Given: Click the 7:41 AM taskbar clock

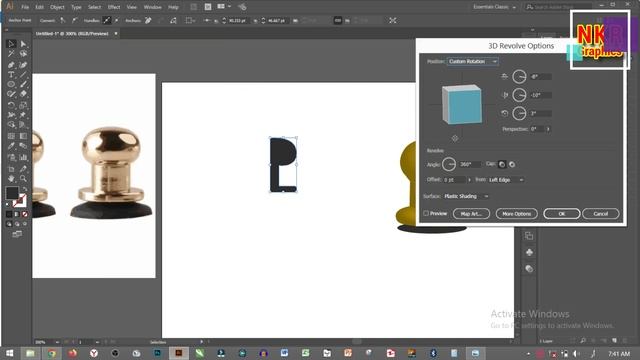Looking at the screenshot, I should tap(619, 353).
